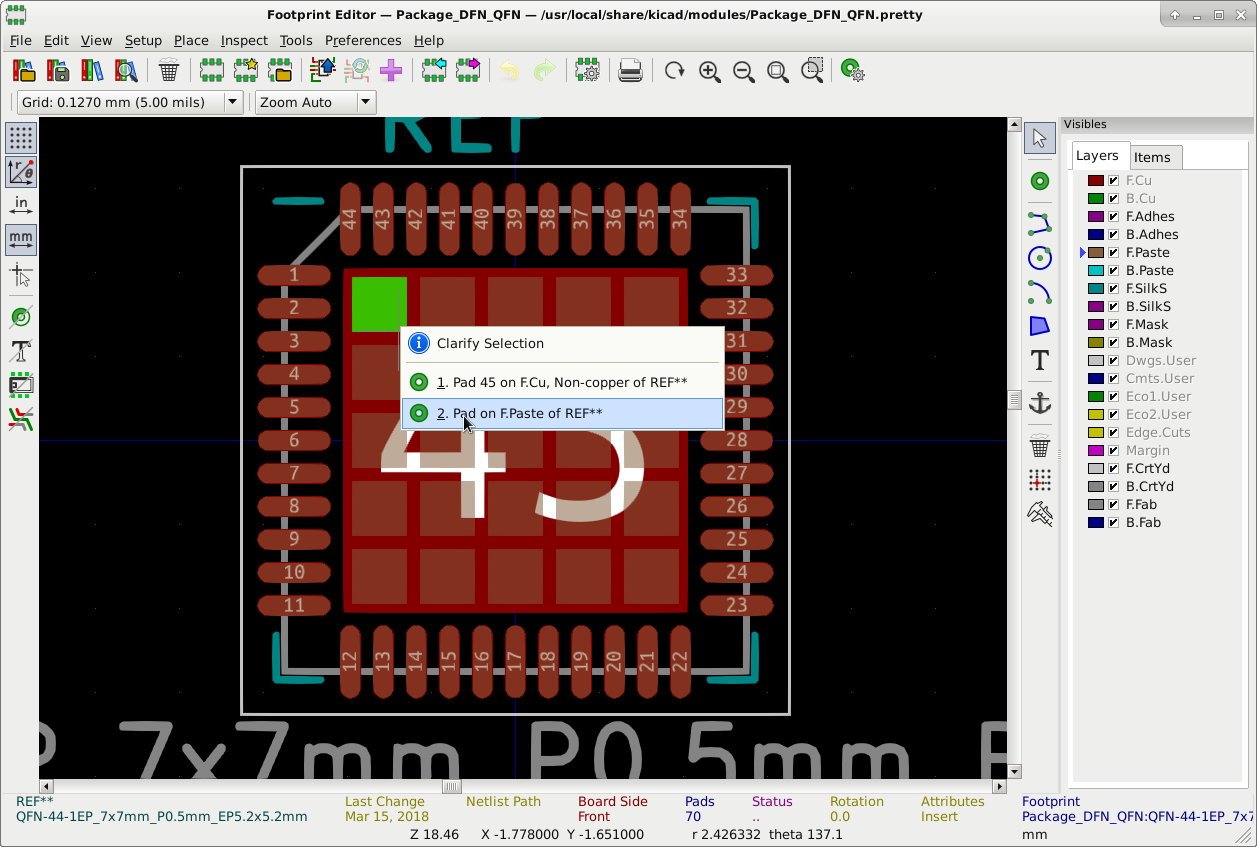Click the print footprint icon
Screen dimensions: 1257x847
[x=630, y=71]
